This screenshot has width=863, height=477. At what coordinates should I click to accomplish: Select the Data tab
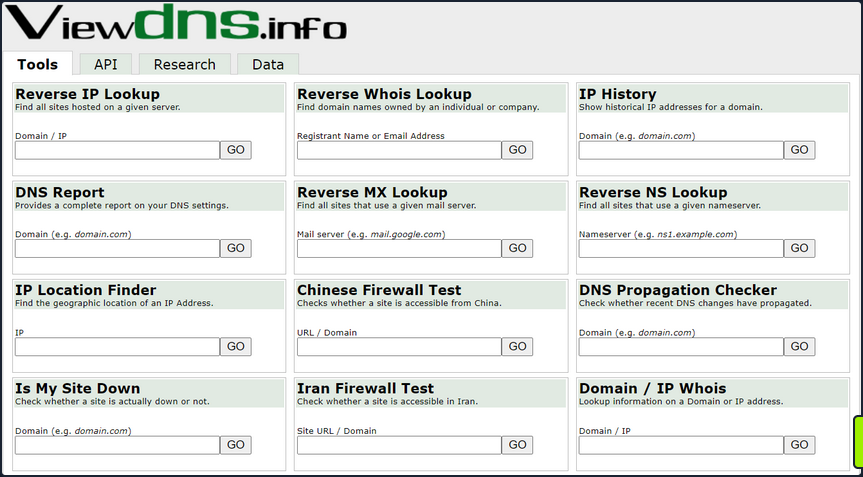[267, 64]
